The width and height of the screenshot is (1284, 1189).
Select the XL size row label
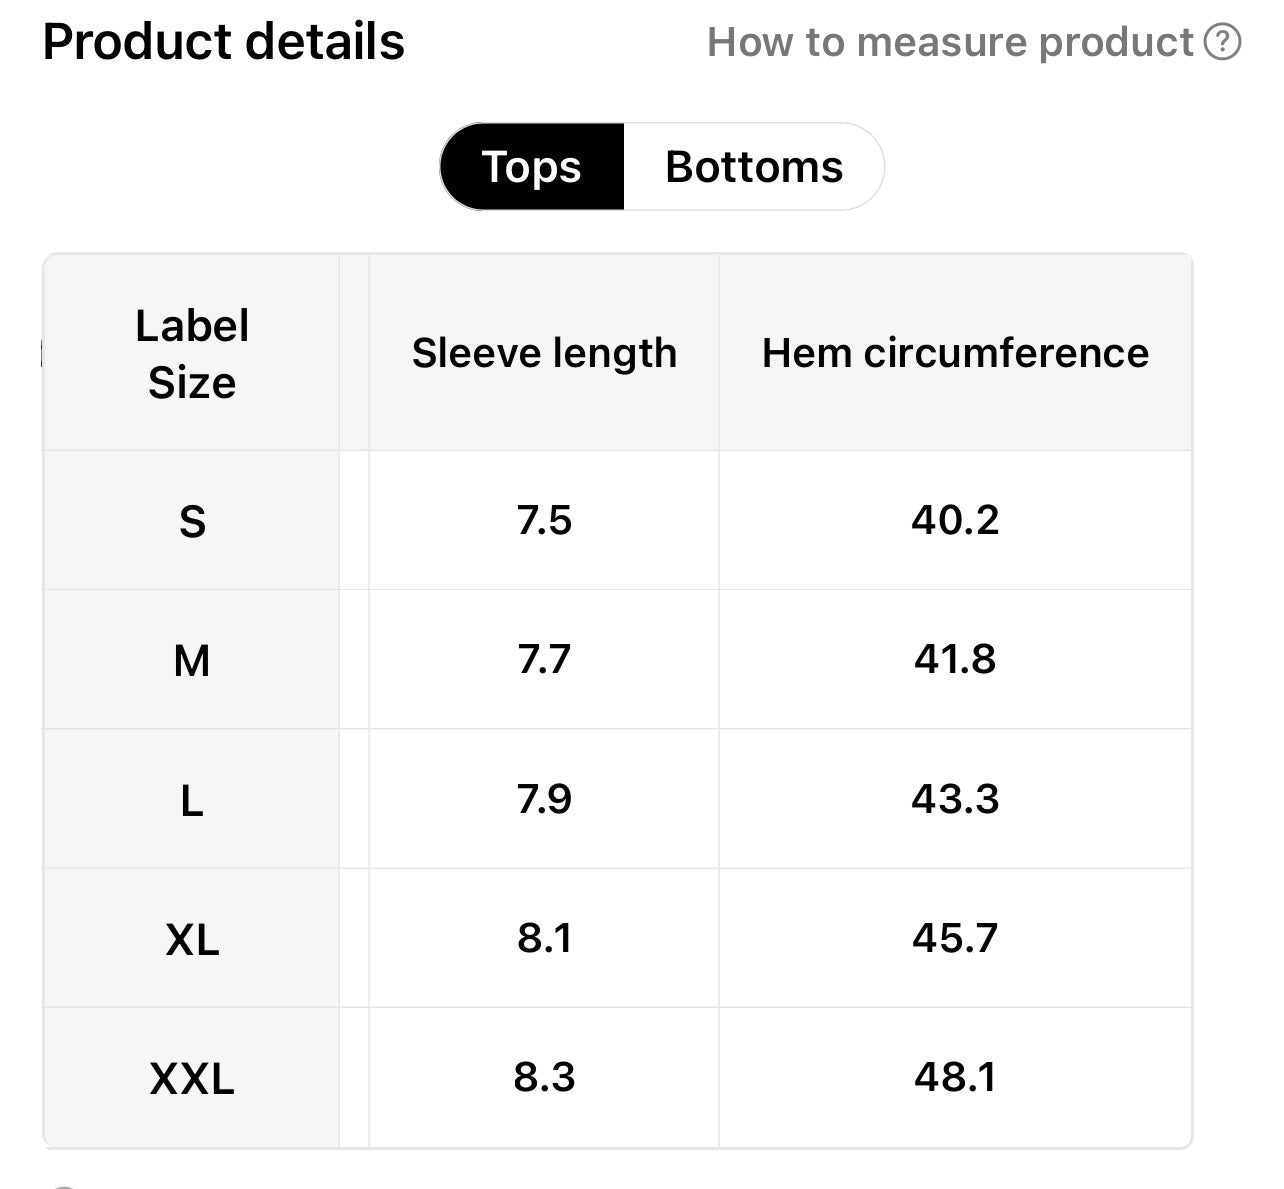pyautogui.click(x=192, y=939)
